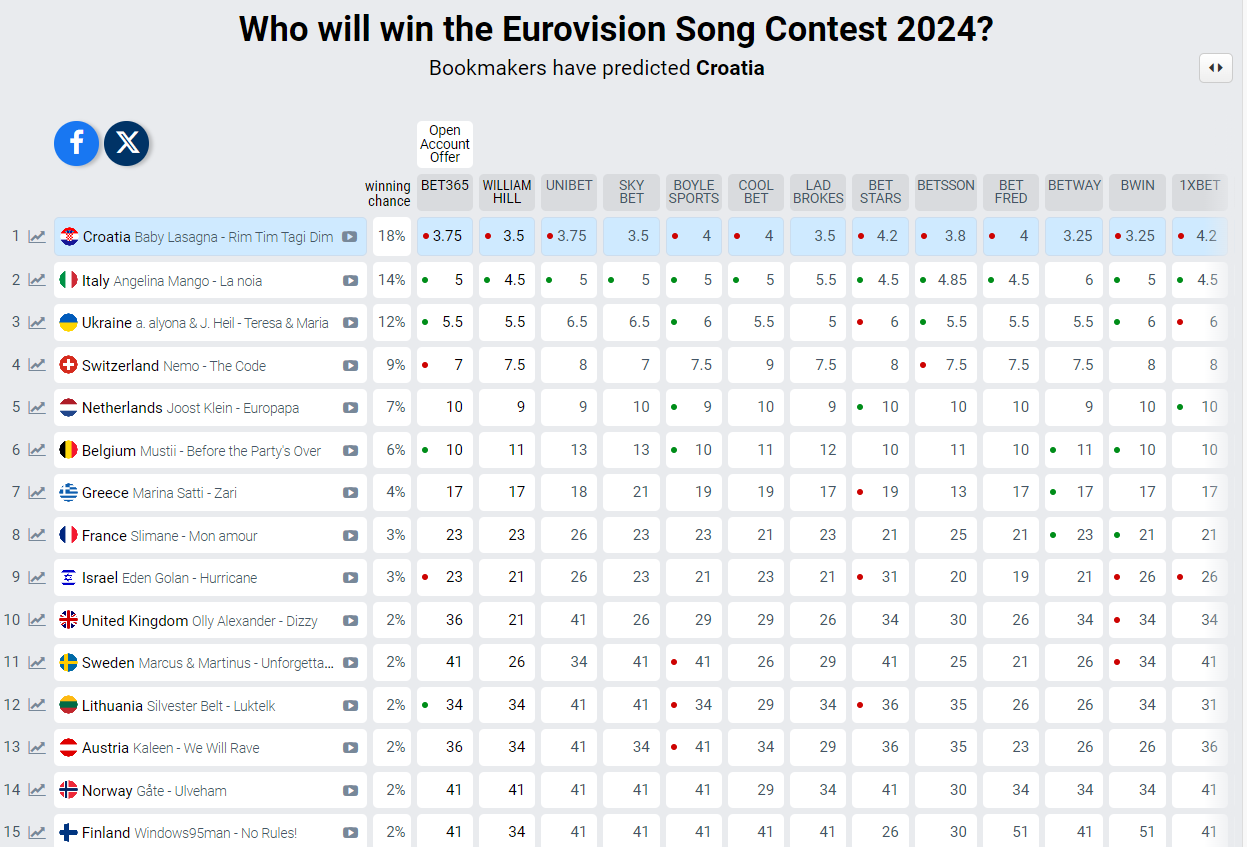Screen dimensions: 1247x847
Task: Click the Open Account Offer label
Action: (445, 144)
